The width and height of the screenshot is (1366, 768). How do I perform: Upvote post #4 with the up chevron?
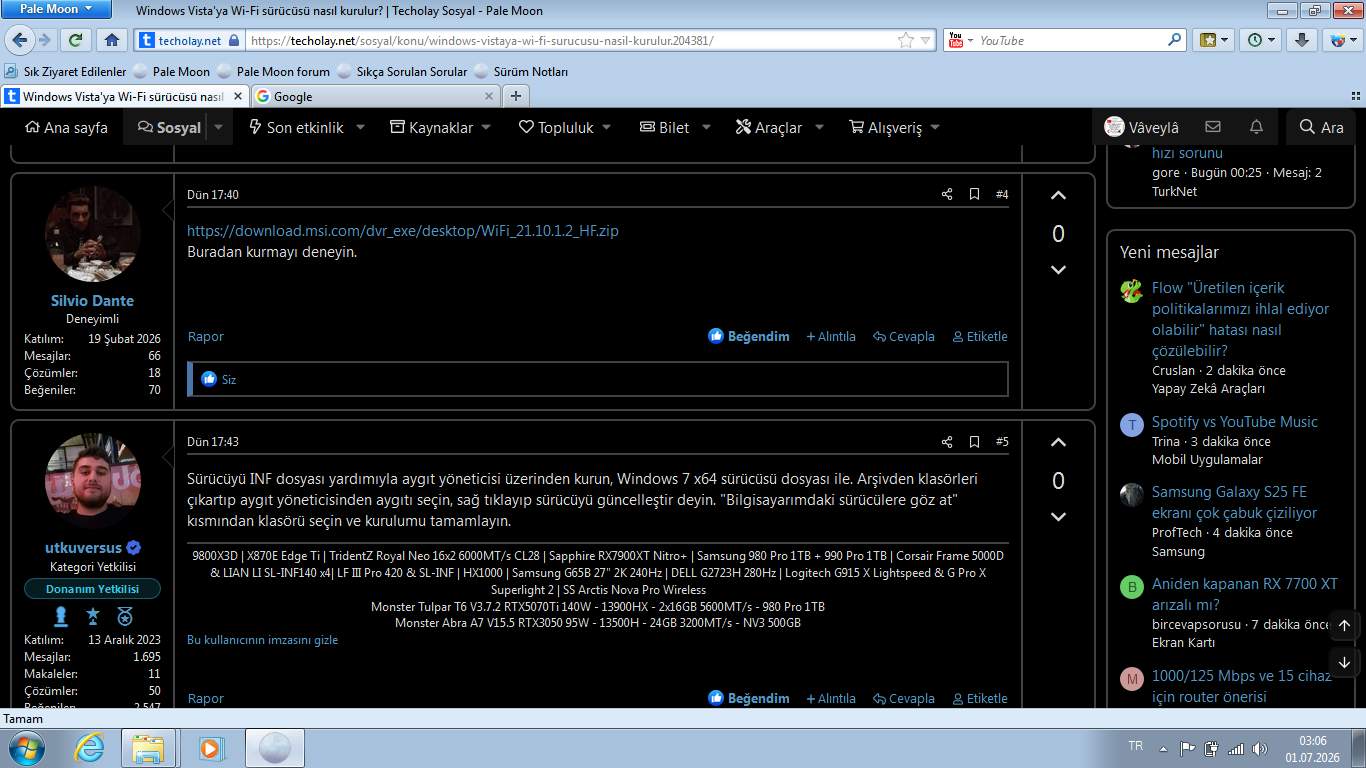point(1058,196)
